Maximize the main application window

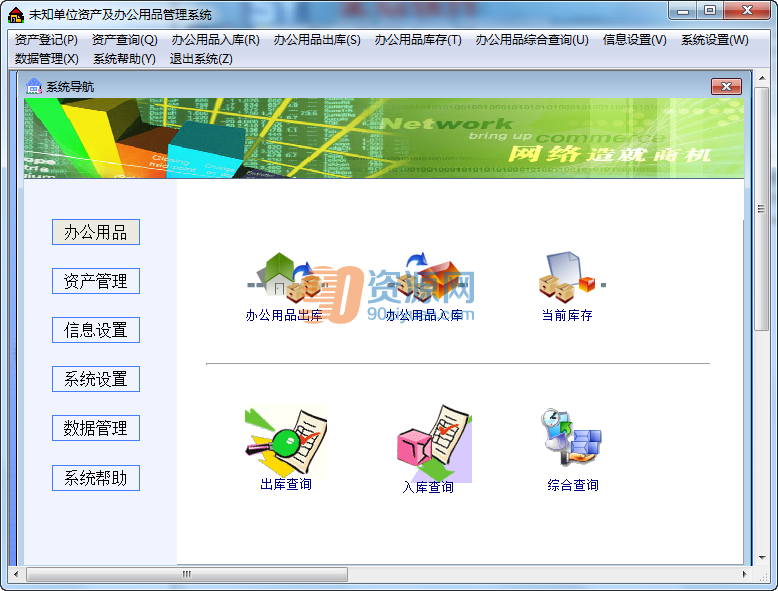[x=710, y=10]
